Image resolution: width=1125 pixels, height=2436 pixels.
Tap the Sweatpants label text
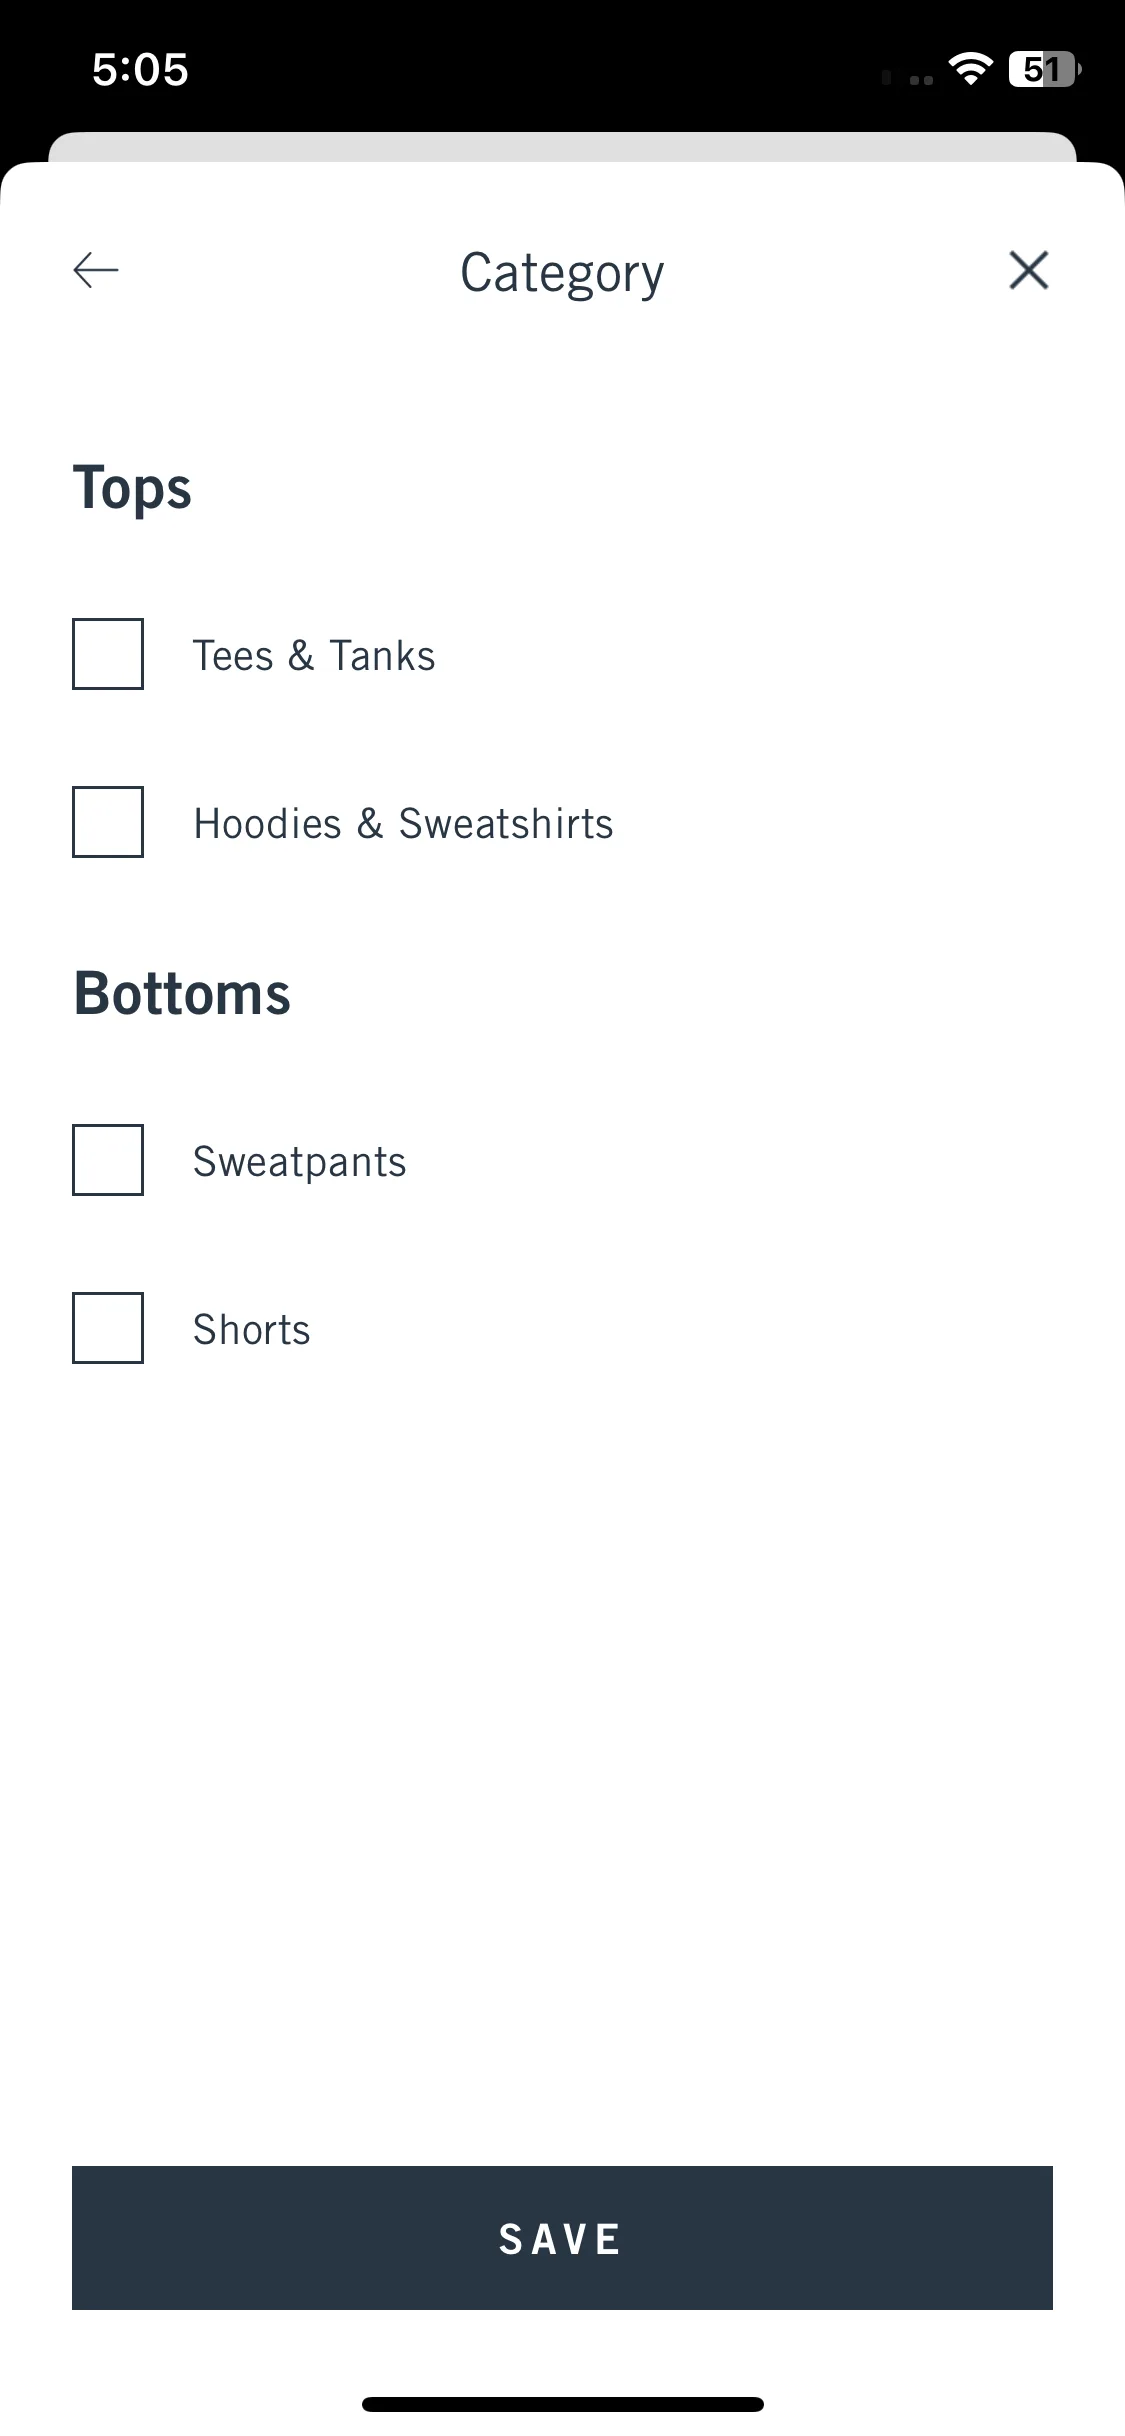click(x=300, y=1162)
